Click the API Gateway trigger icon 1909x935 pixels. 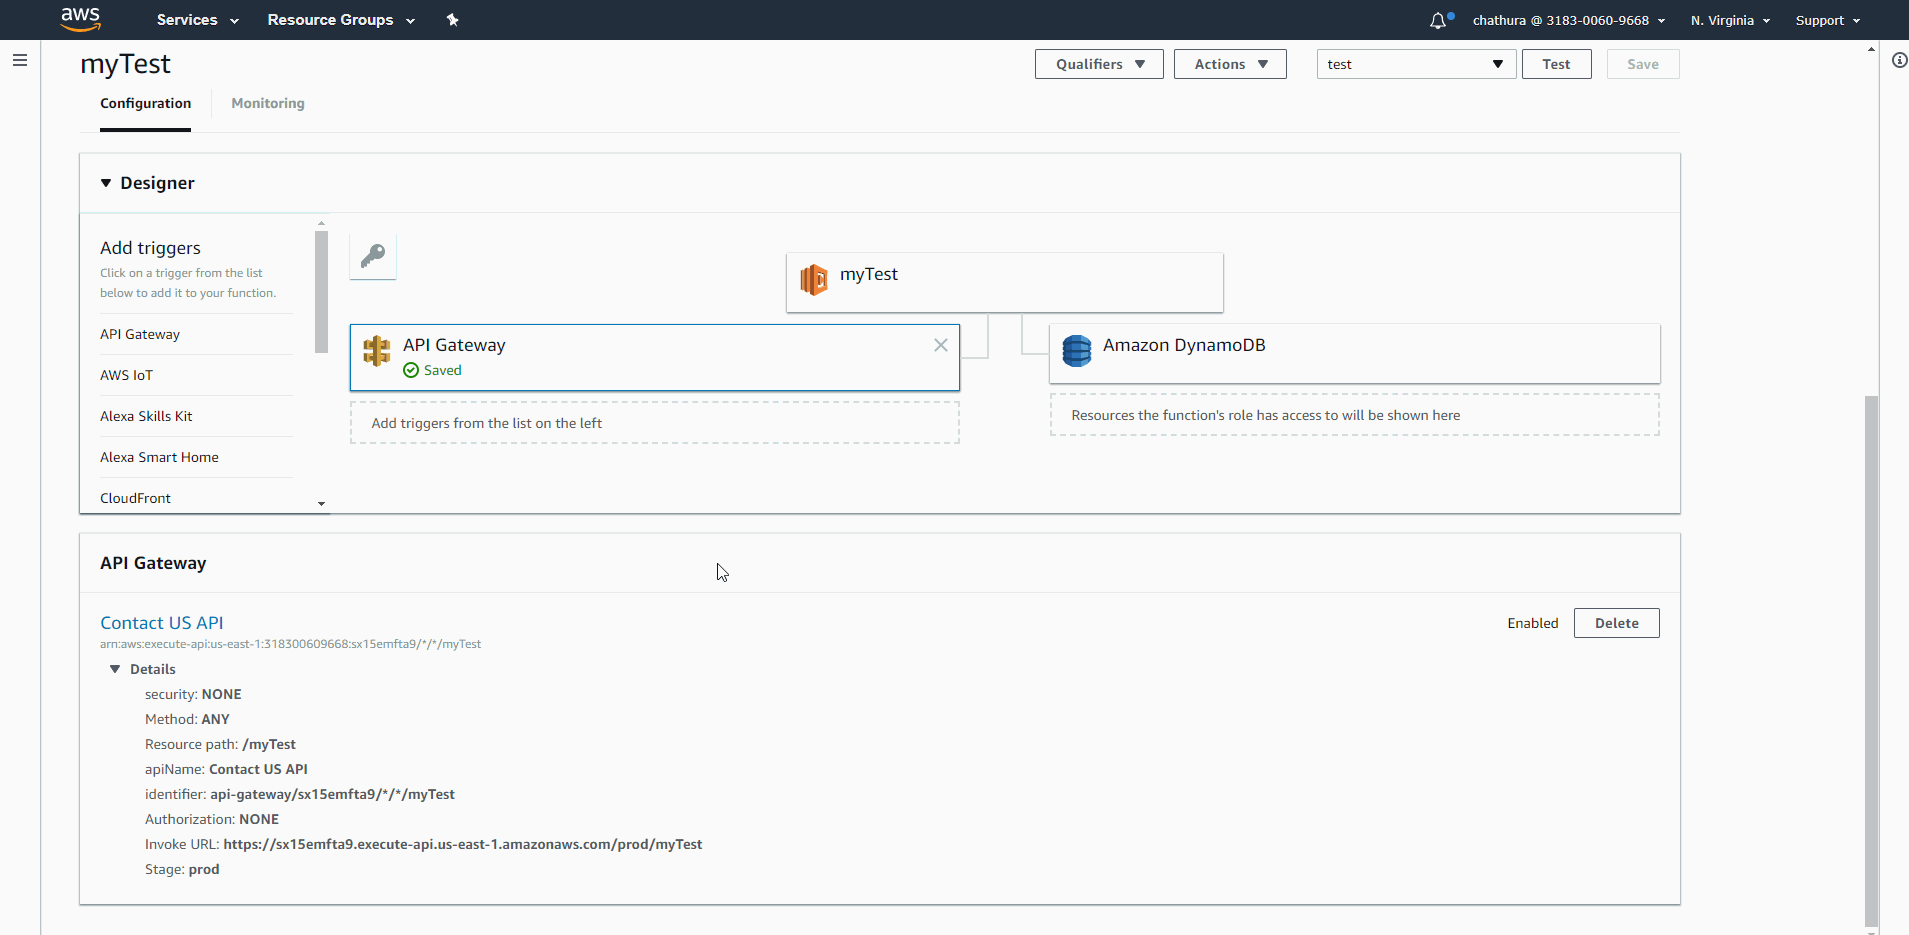tap(377, 351)
